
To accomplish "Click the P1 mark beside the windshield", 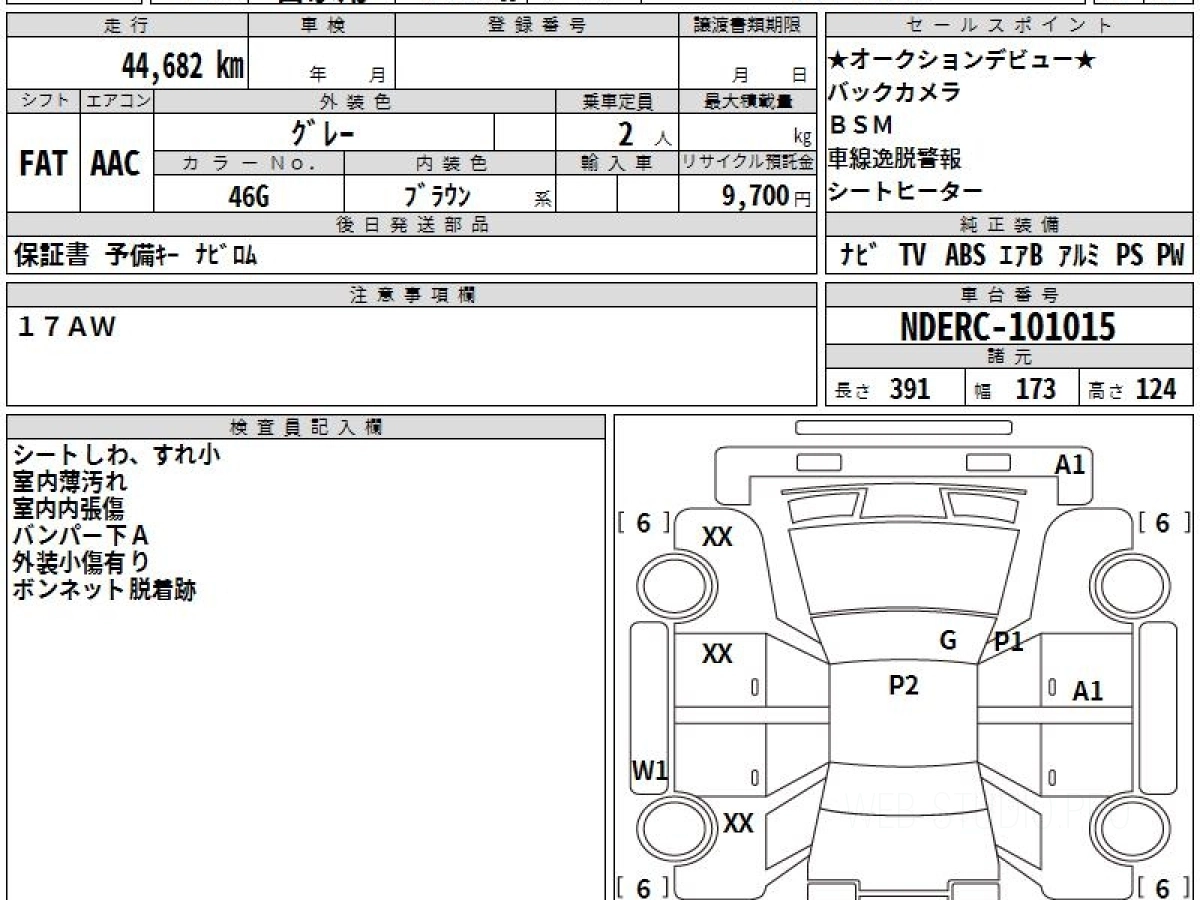I will tap(1008, 642).
